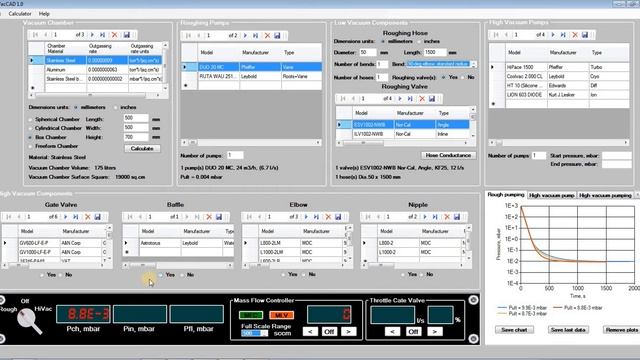Delete Vacuum Chamber record with red X
Screen dimensions: 640x360
coord(115,35)
